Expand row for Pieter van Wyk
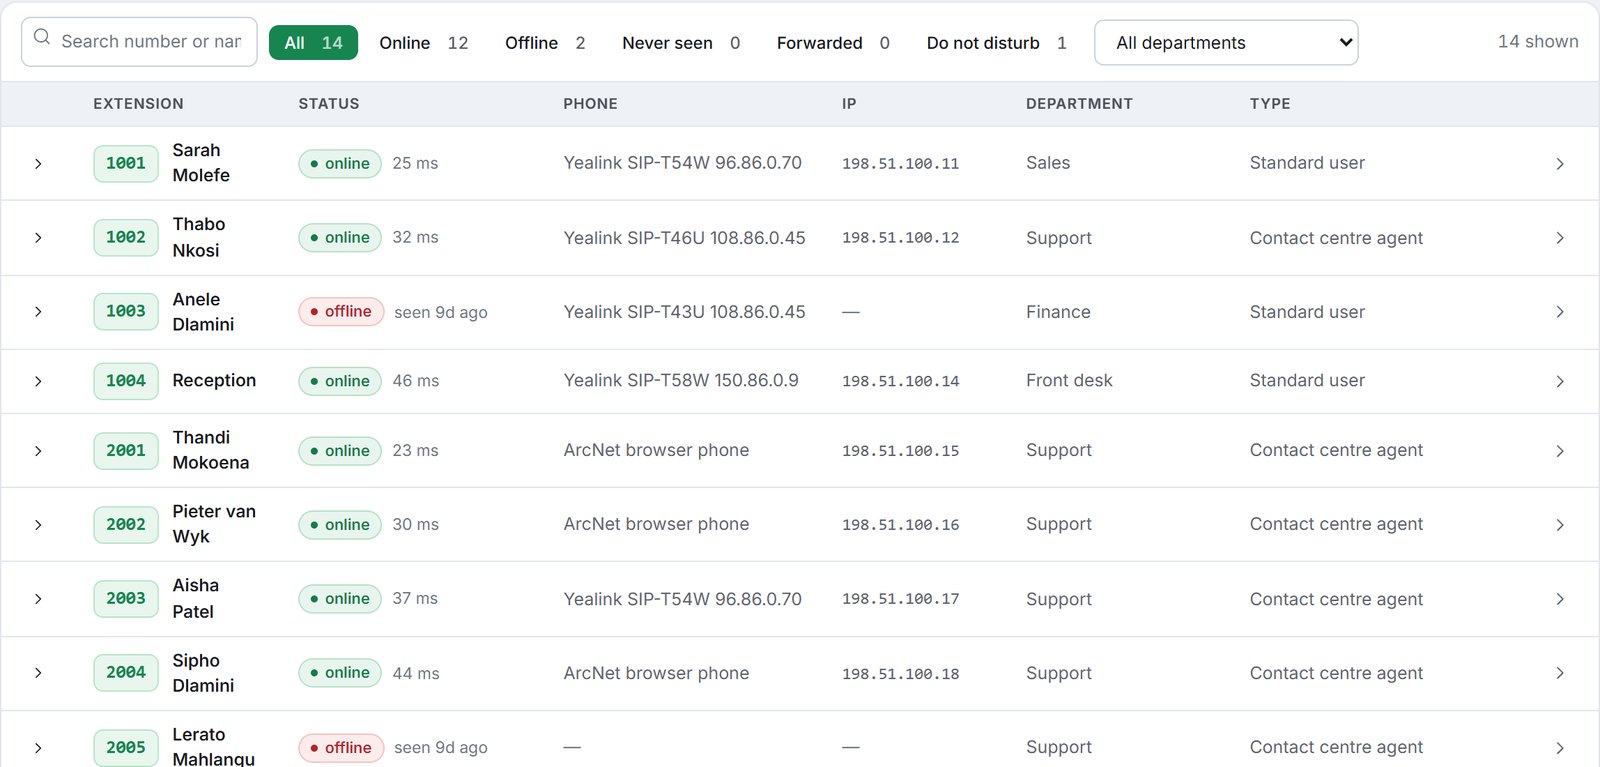 [x=38, y=524]
